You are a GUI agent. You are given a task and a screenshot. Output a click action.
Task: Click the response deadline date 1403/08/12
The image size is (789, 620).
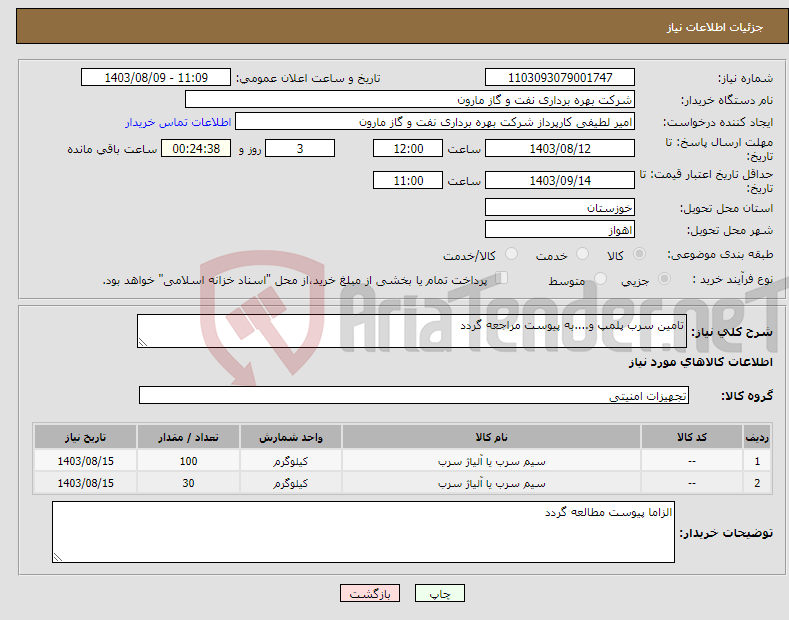[560, 148]
